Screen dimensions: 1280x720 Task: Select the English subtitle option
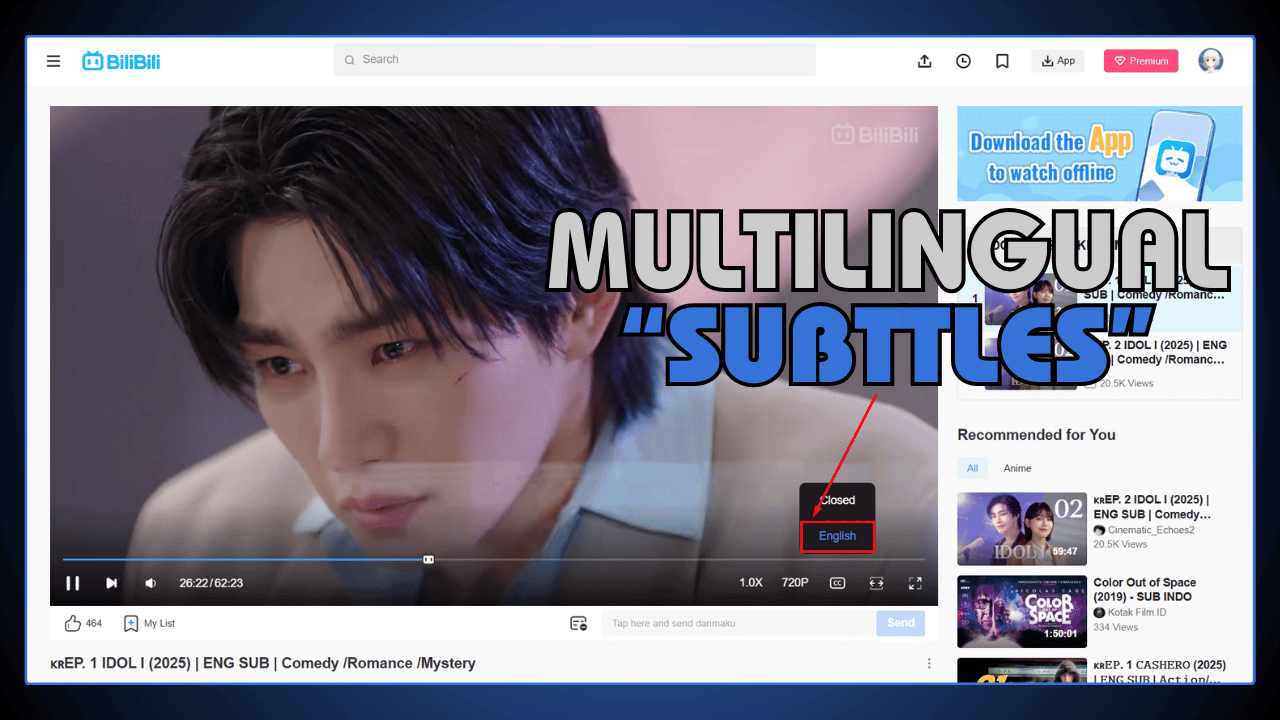[837, 536]
